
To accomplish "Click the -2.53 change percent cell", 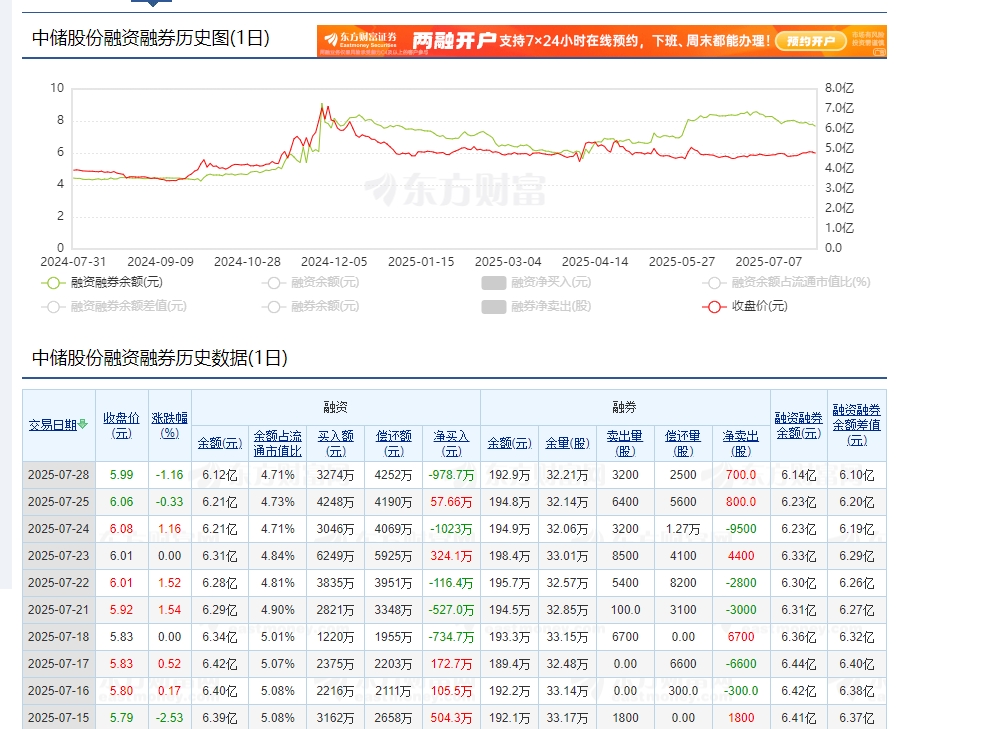I will [170, 717].
